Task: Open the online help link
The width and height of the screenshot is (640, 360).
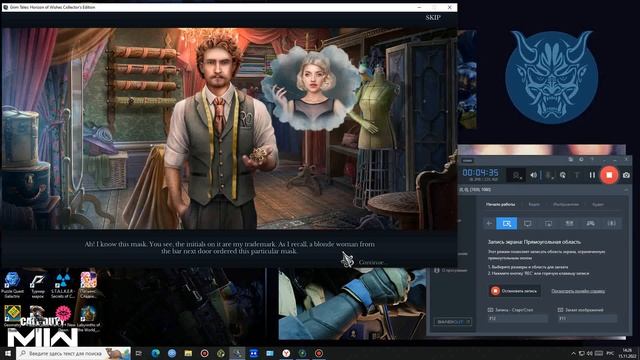Action: tap(578, 291)
